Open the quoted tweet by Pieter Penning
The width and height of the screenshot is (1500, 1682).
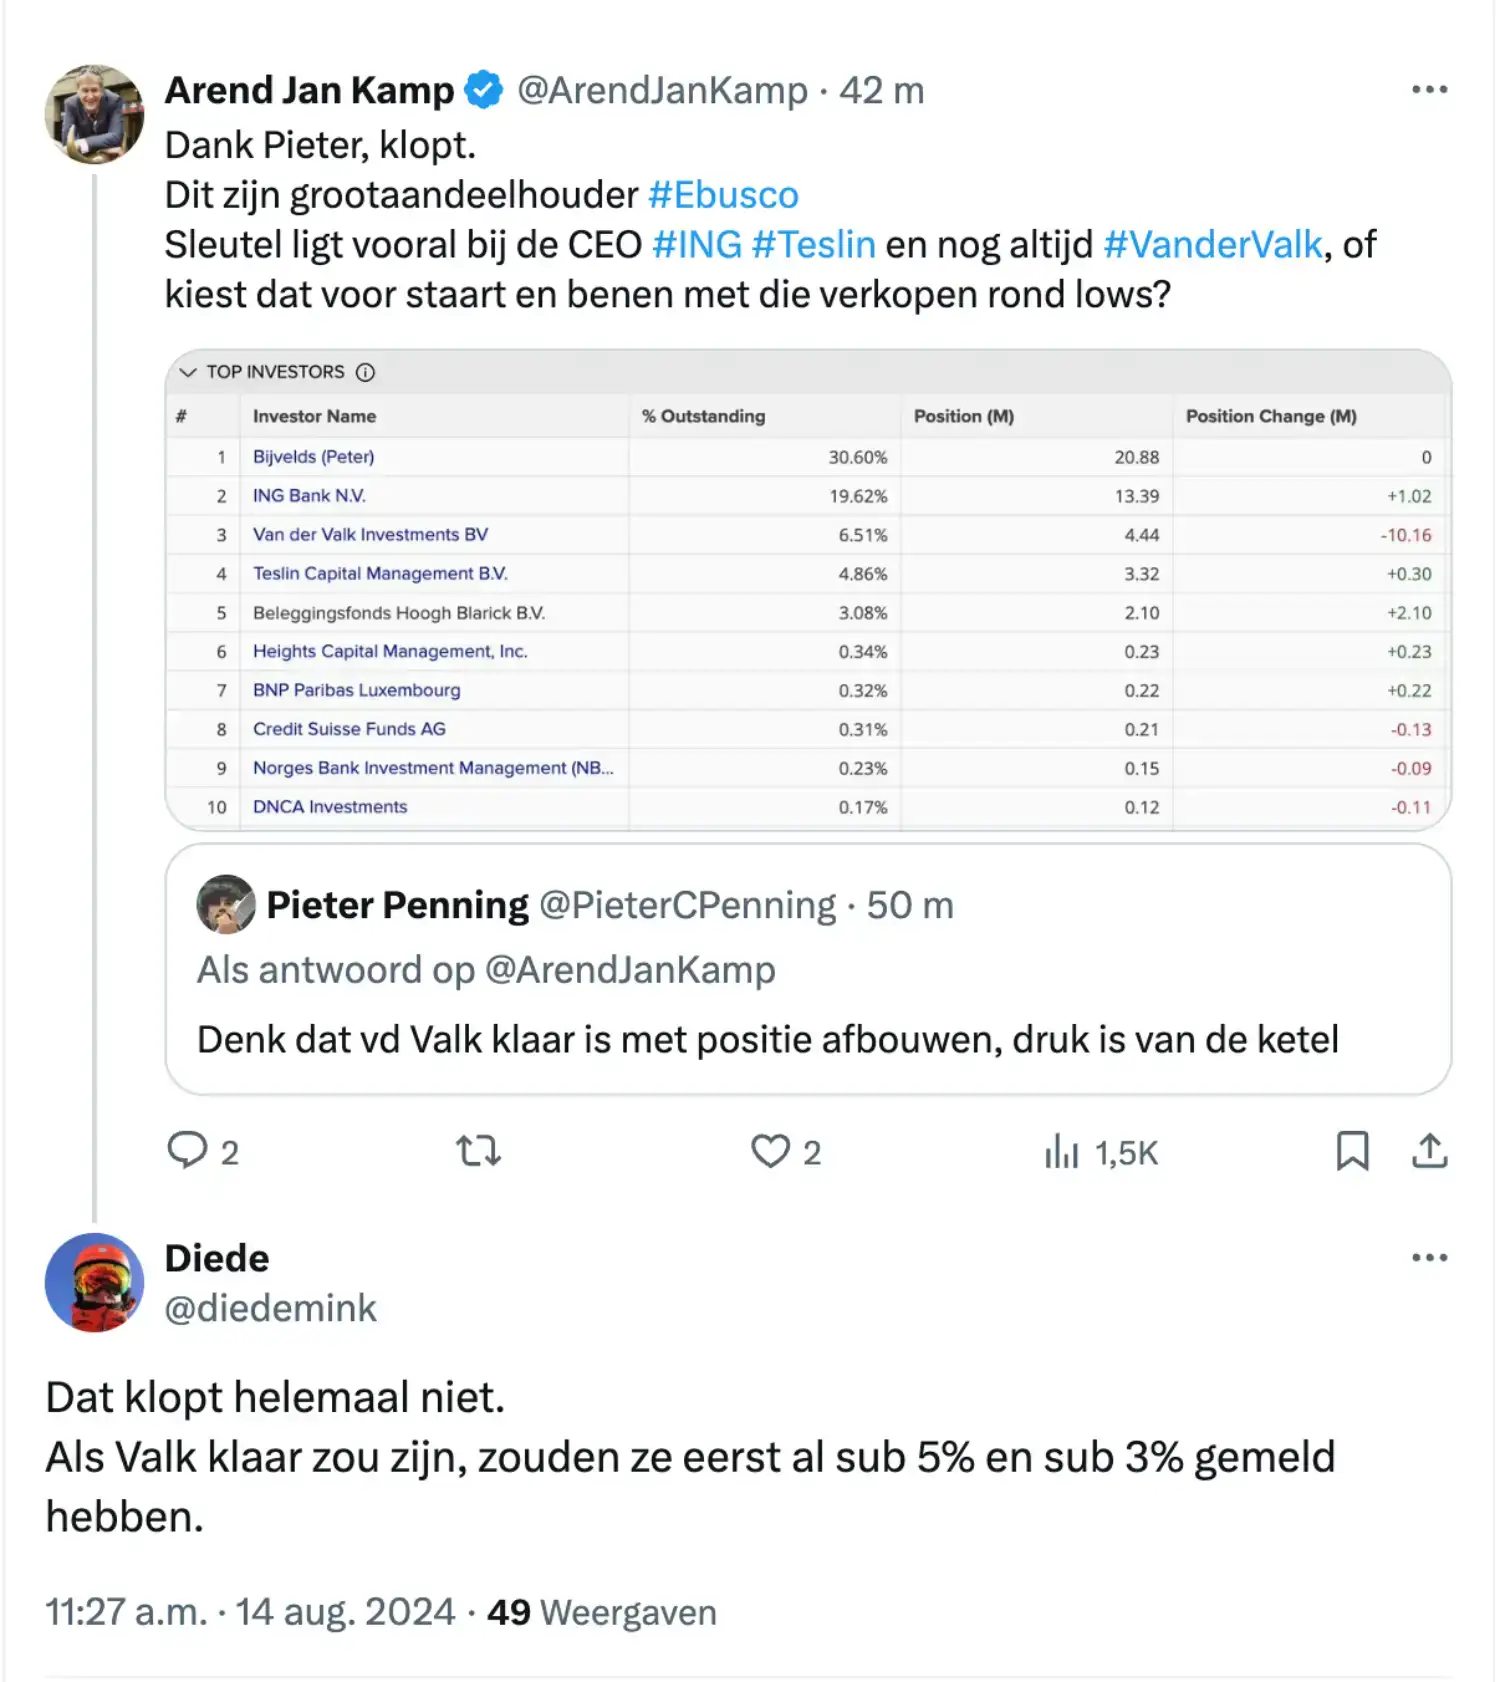coord(808,969)
